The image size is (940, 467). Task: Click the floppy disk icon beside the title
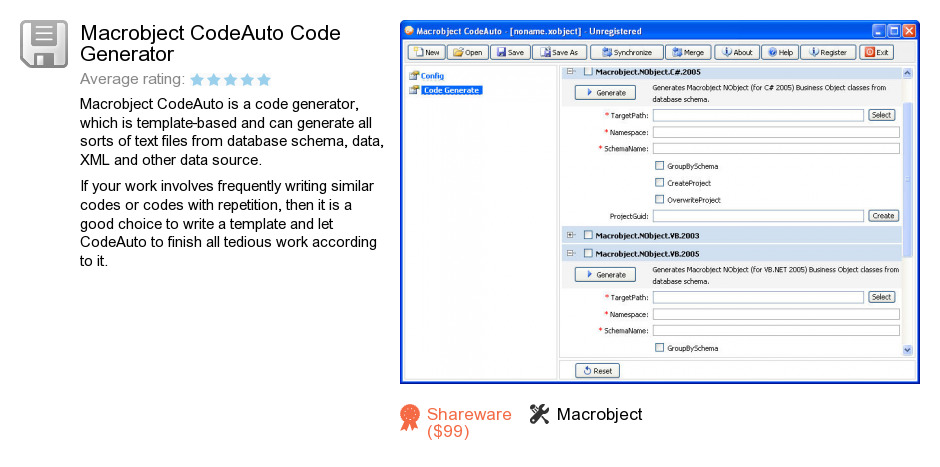tap(44, 44)
